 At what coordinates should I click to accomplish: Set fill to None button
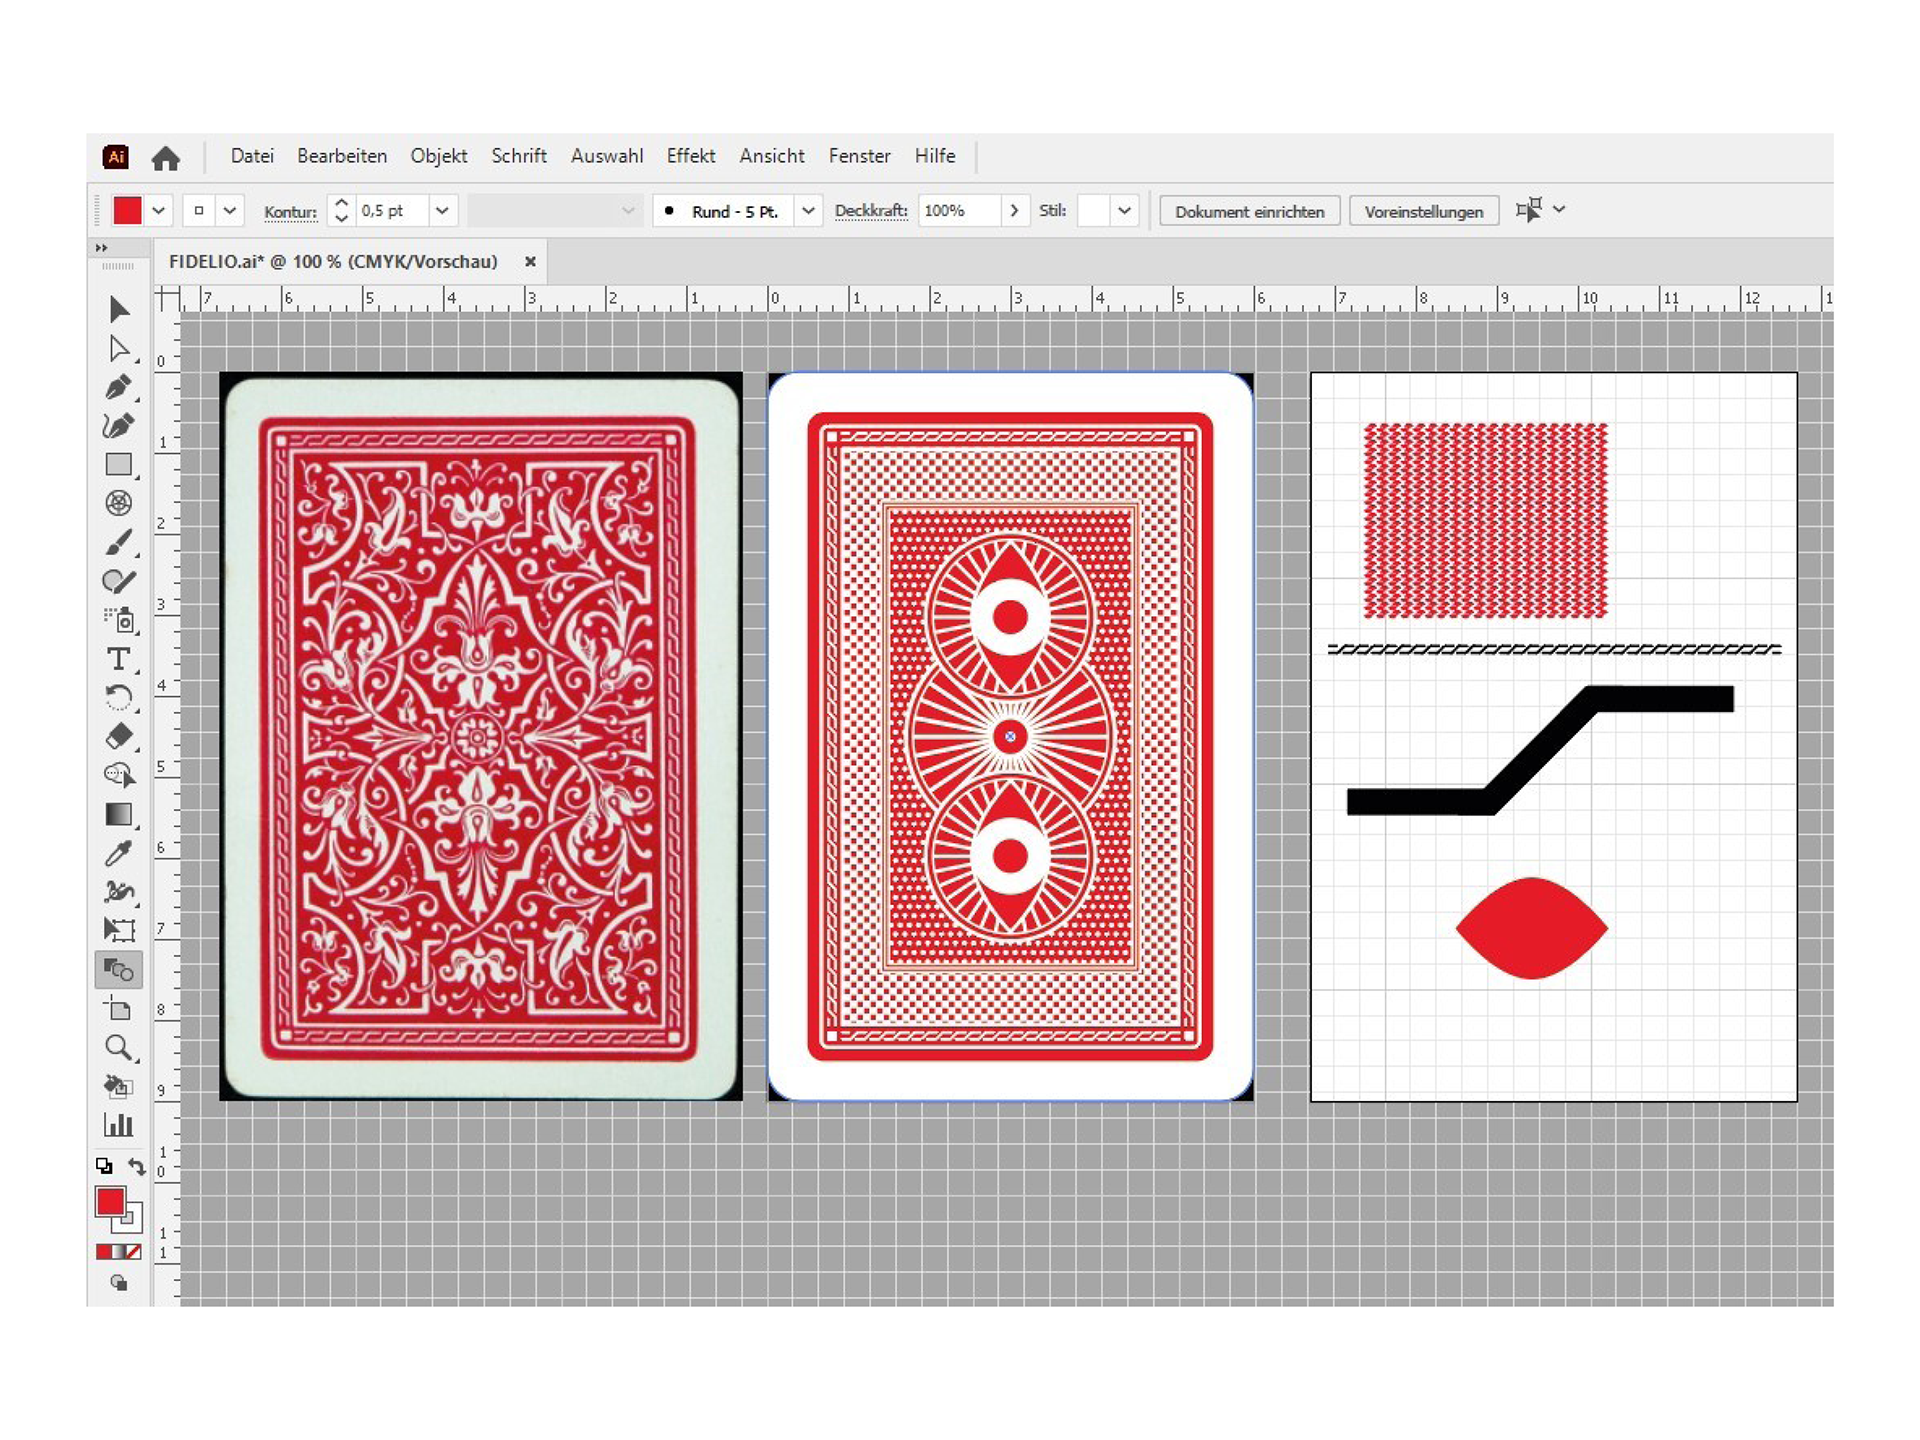pos(134,1252)
